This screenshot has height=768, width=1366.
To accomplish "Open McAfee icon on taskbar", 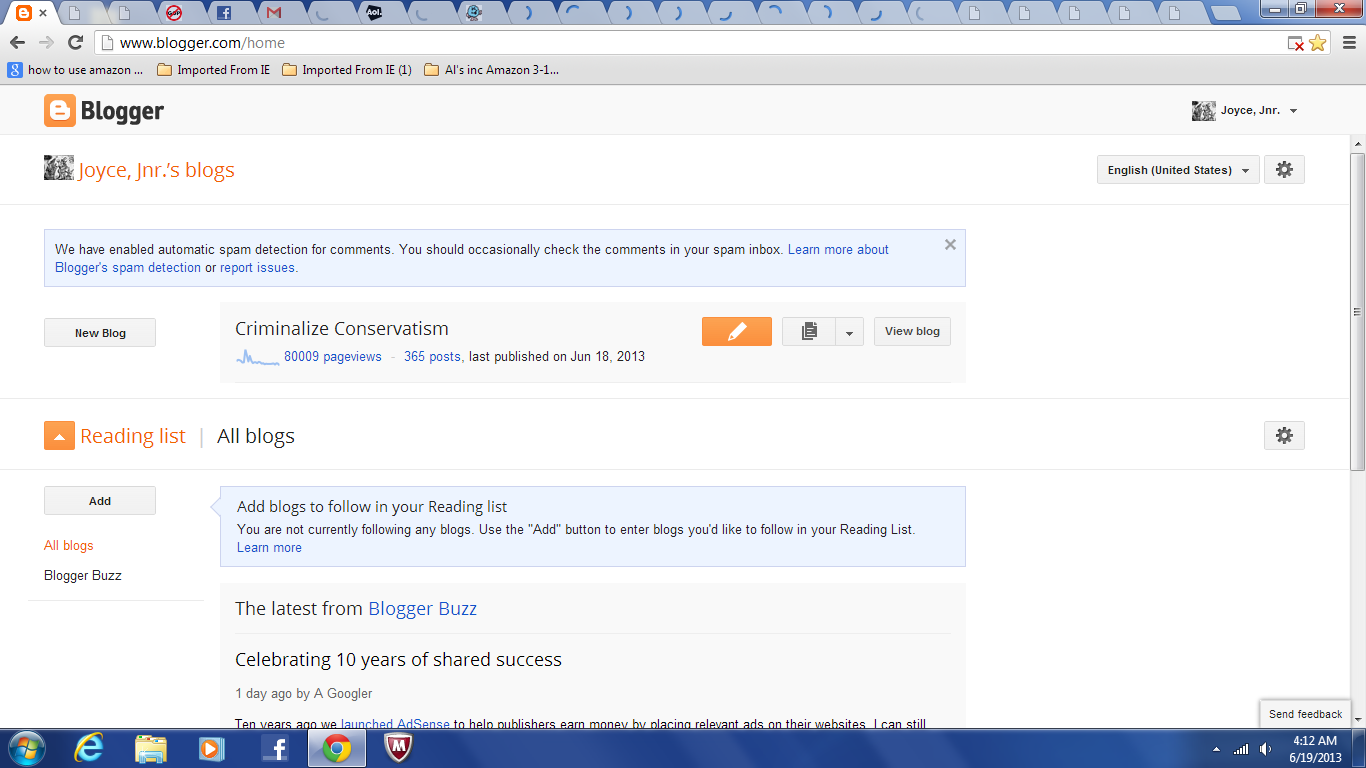I will (x=399, y=748).
